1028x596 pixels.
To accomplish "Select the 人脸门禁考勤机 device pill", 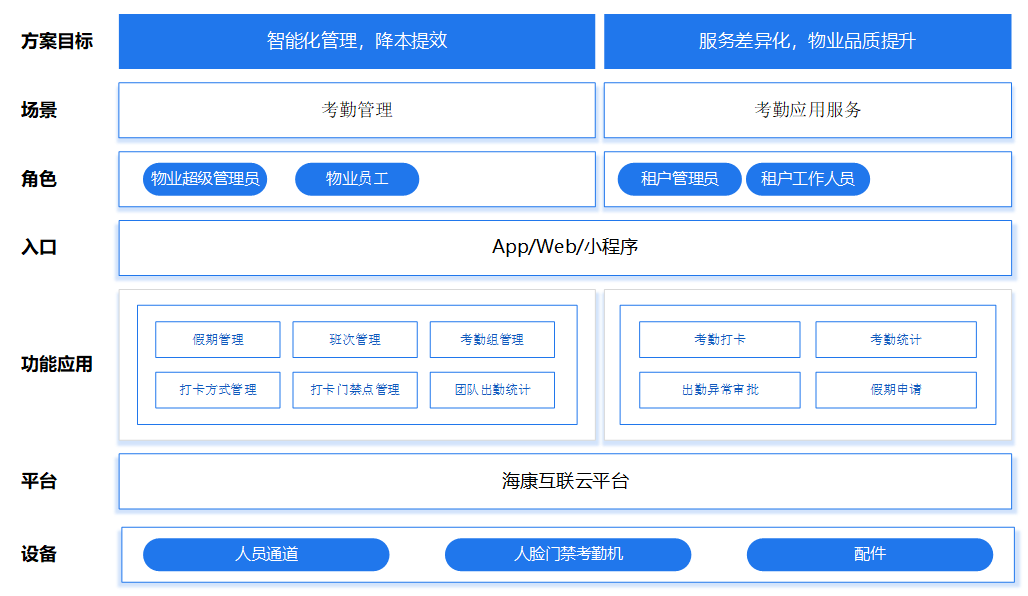I will (x=567, y=554).
